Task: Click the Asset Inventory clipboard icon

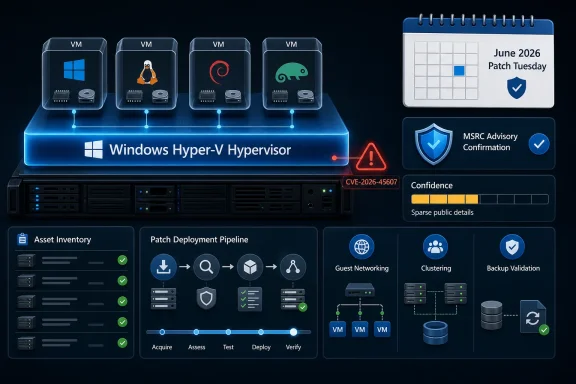Action: [x=22, y=239]
